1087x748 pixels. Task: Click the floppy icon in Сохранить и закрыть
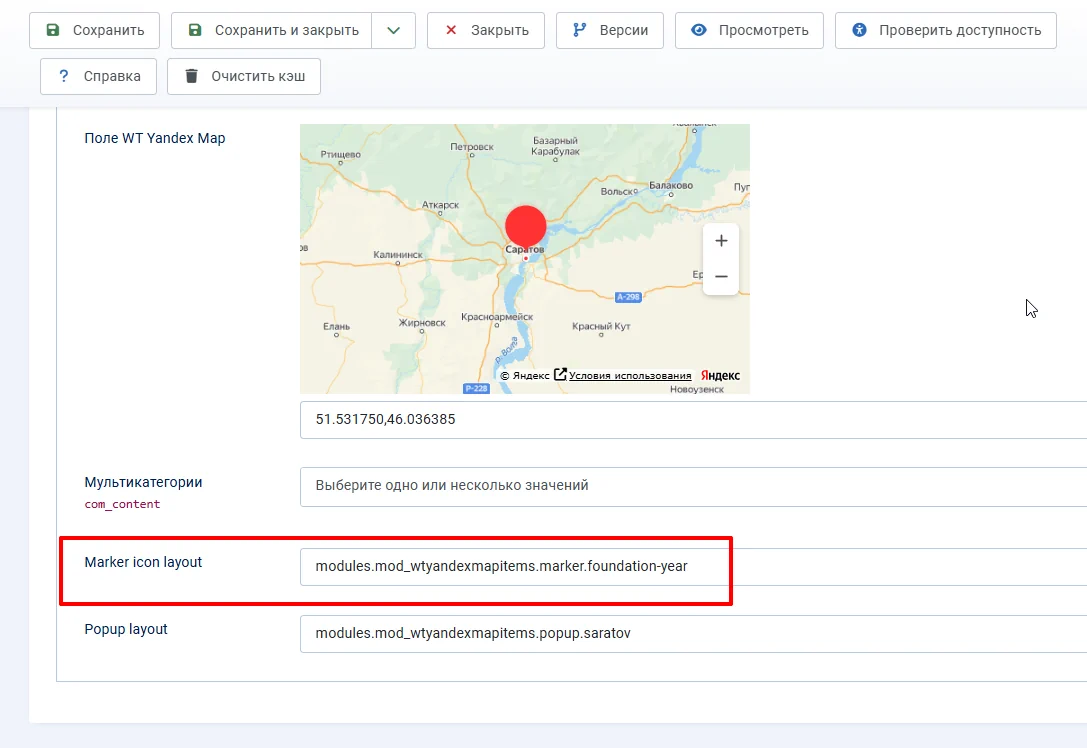pos(195,30)
